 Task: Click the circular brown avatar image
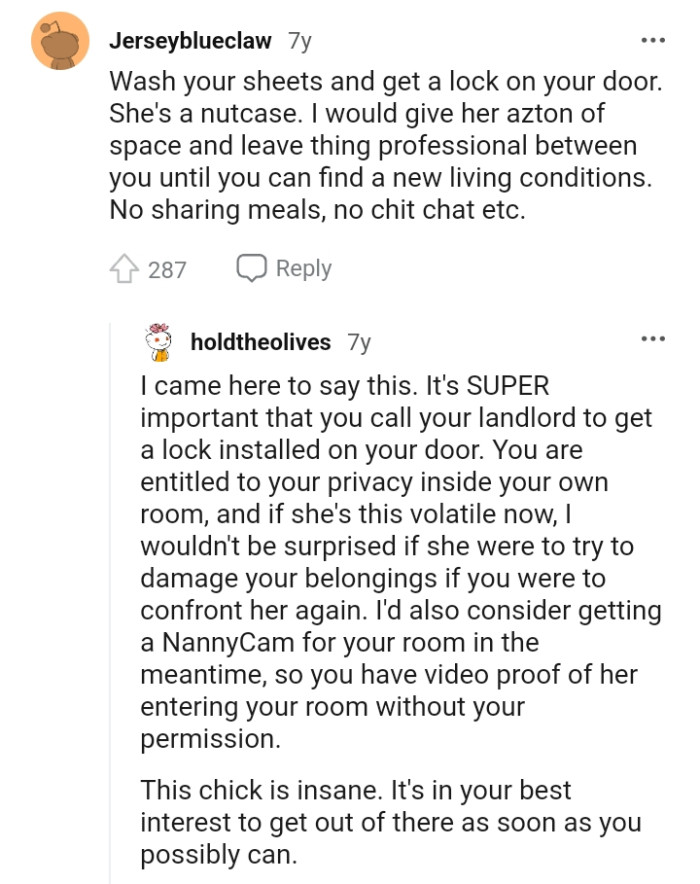pos(55,41)
